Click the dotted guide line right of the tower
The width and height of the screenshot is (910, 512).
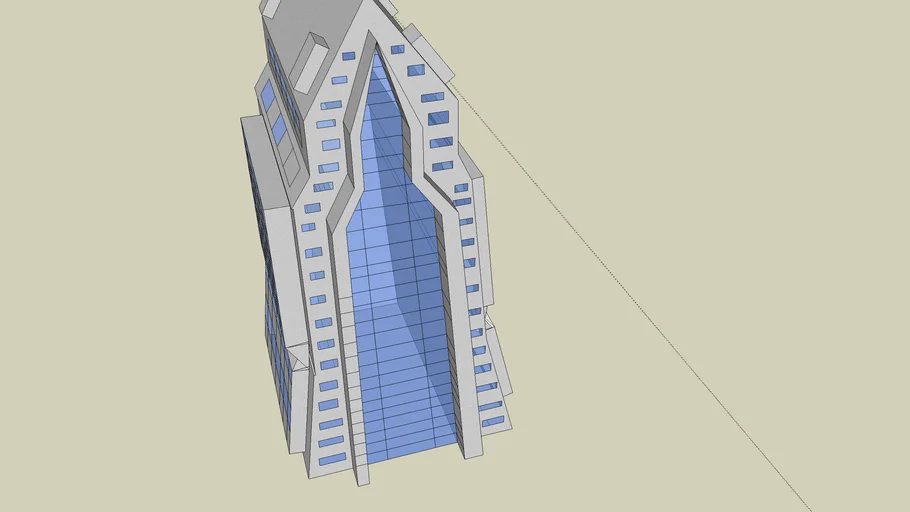(x=640, y=300)
